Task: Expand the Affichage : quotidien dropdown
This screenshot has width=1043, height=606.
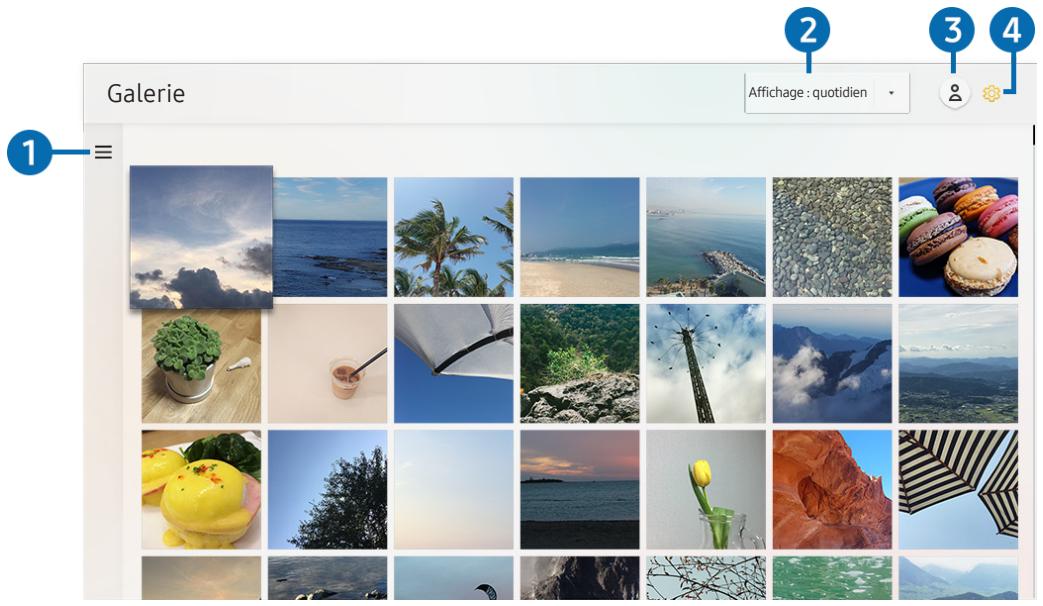Action: click(x=827, y=92)
